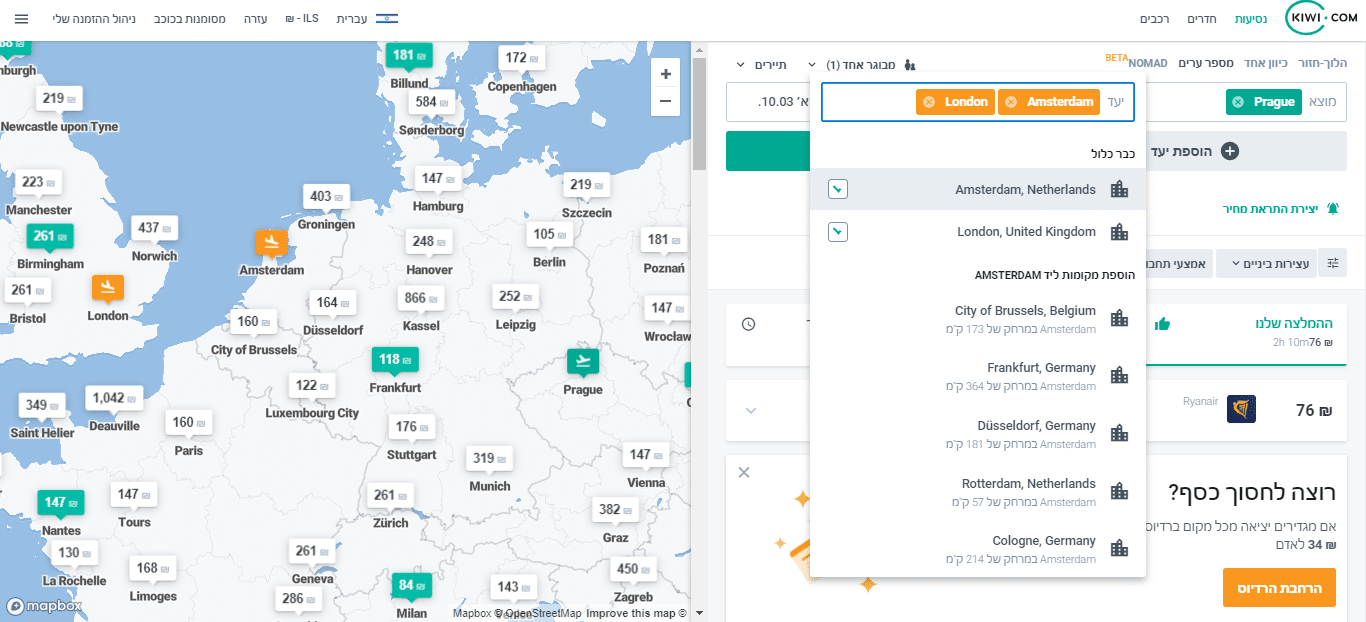Expand the Ryanair 76 flight result
Screen dimensions: 1366x622
(751, 410)
